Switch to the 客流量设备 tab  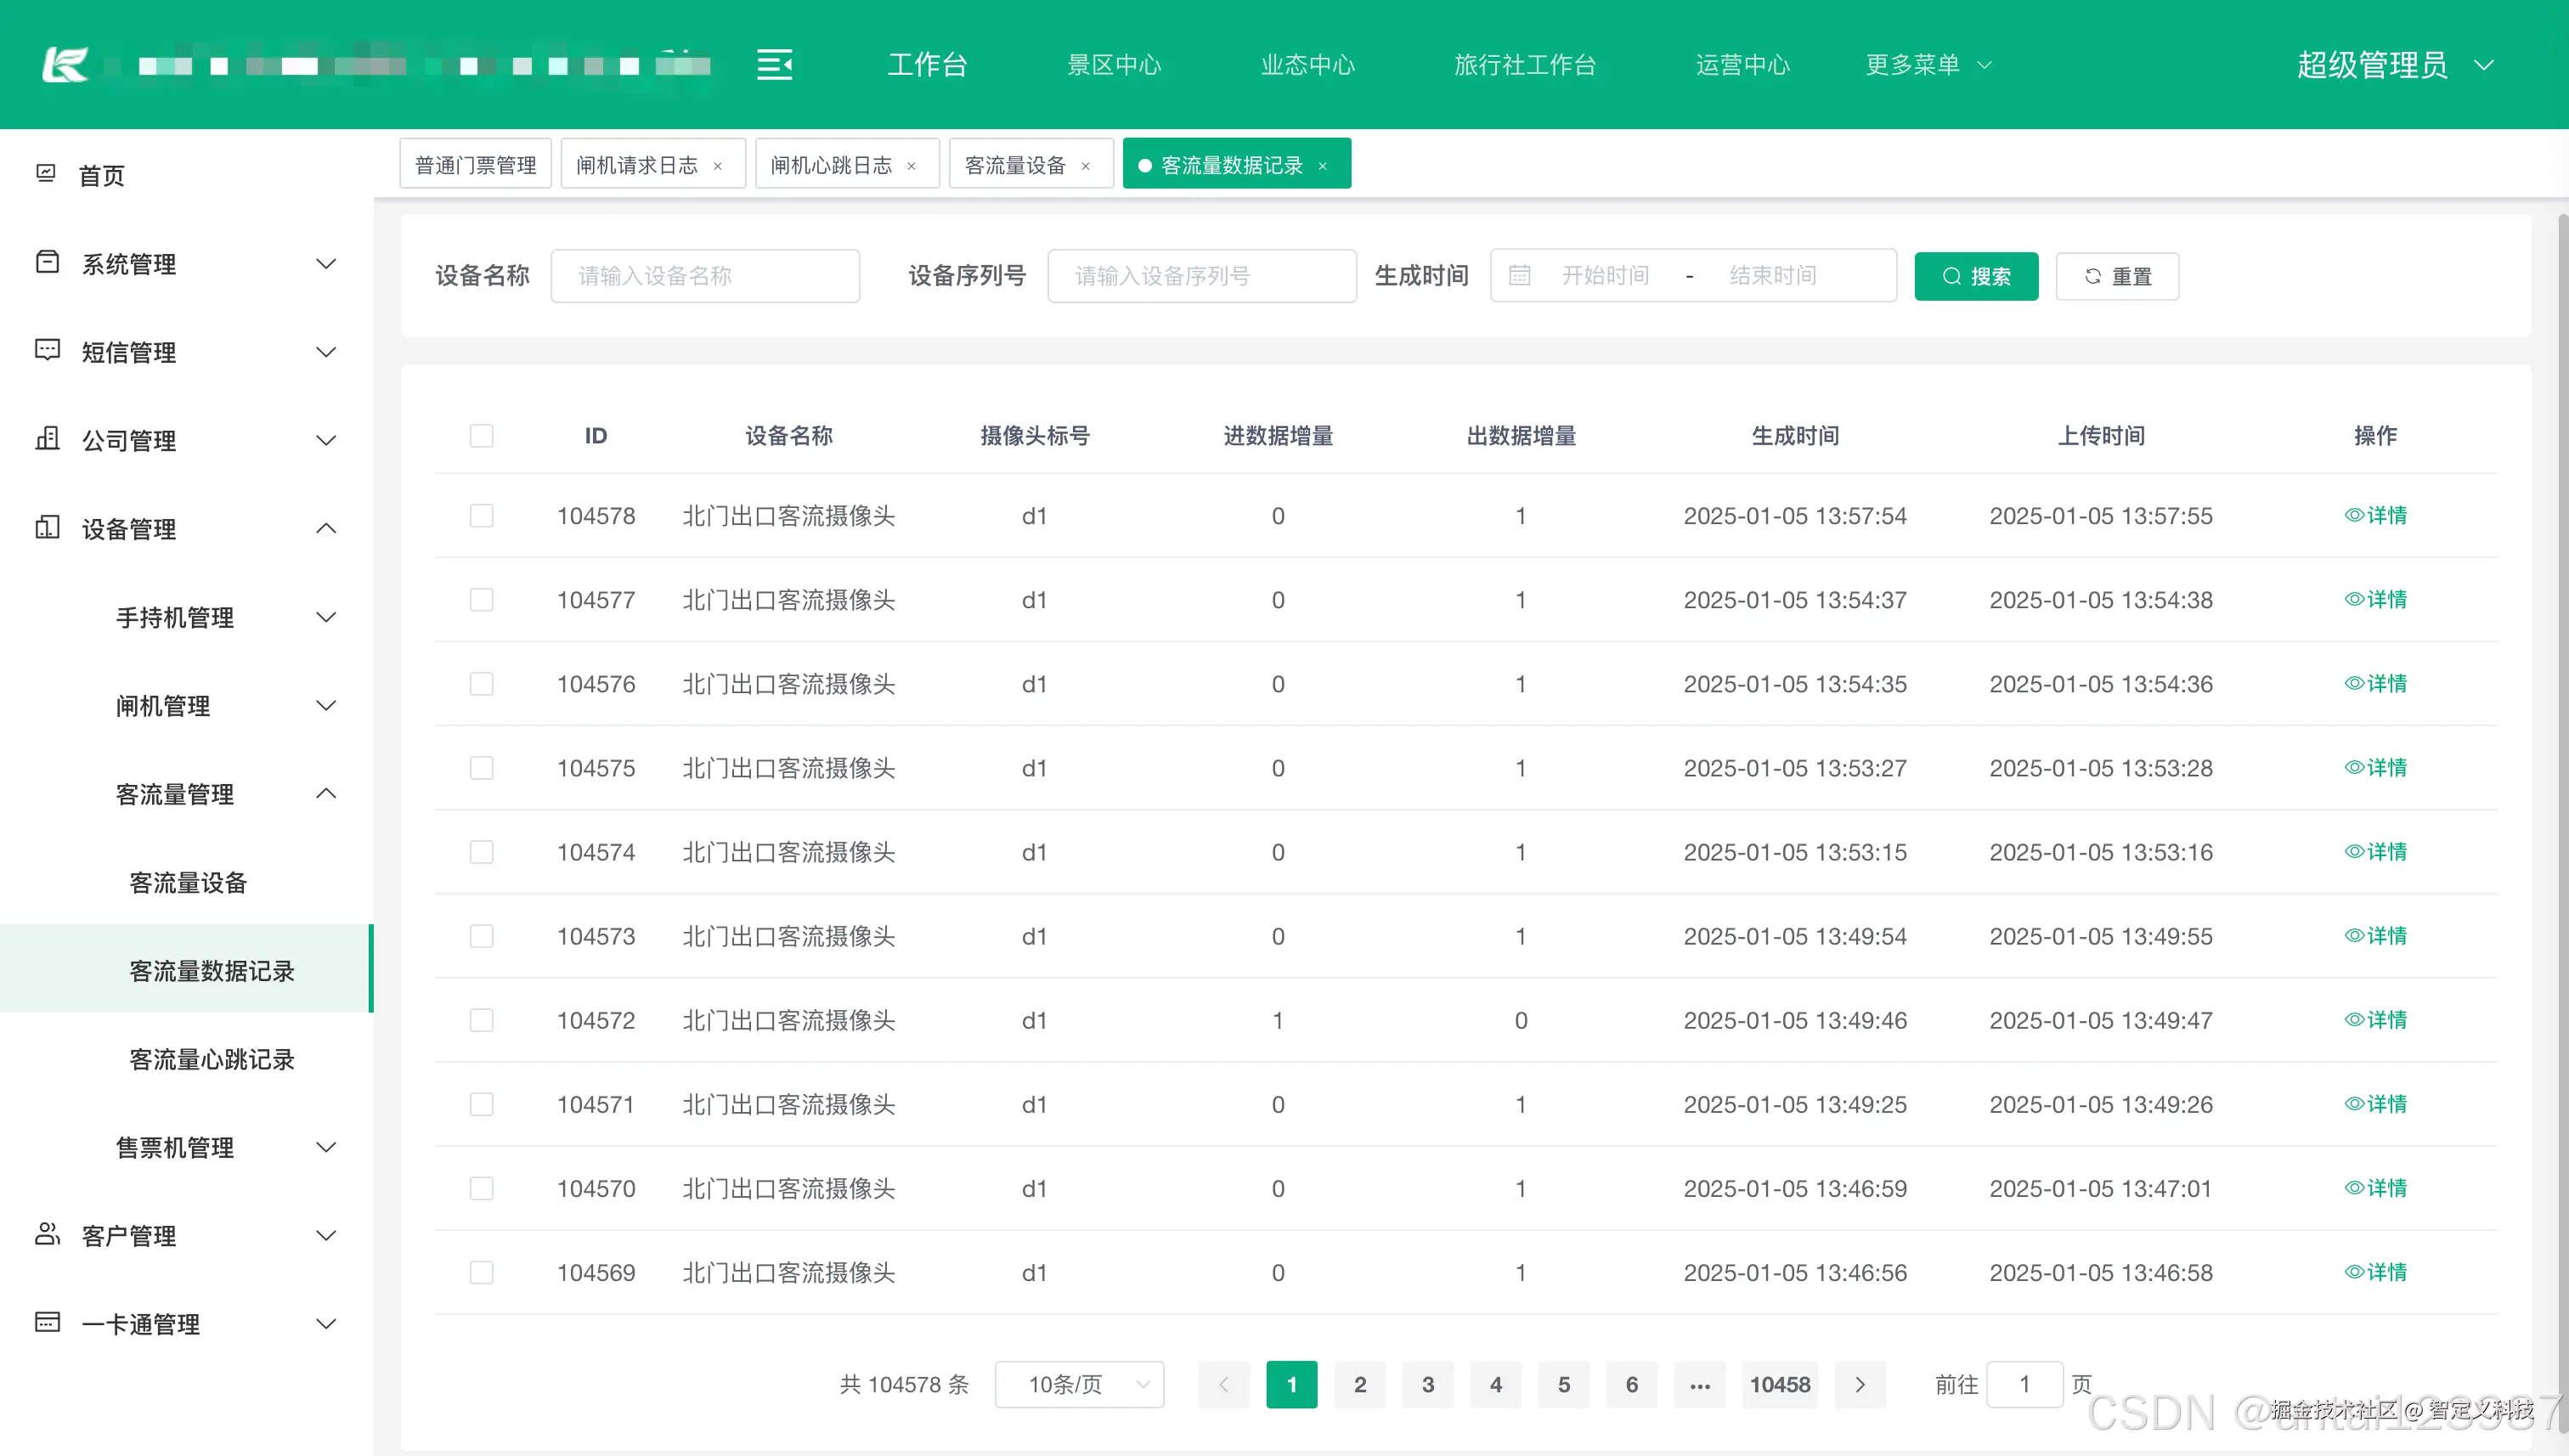click(x=1015, y=165)
